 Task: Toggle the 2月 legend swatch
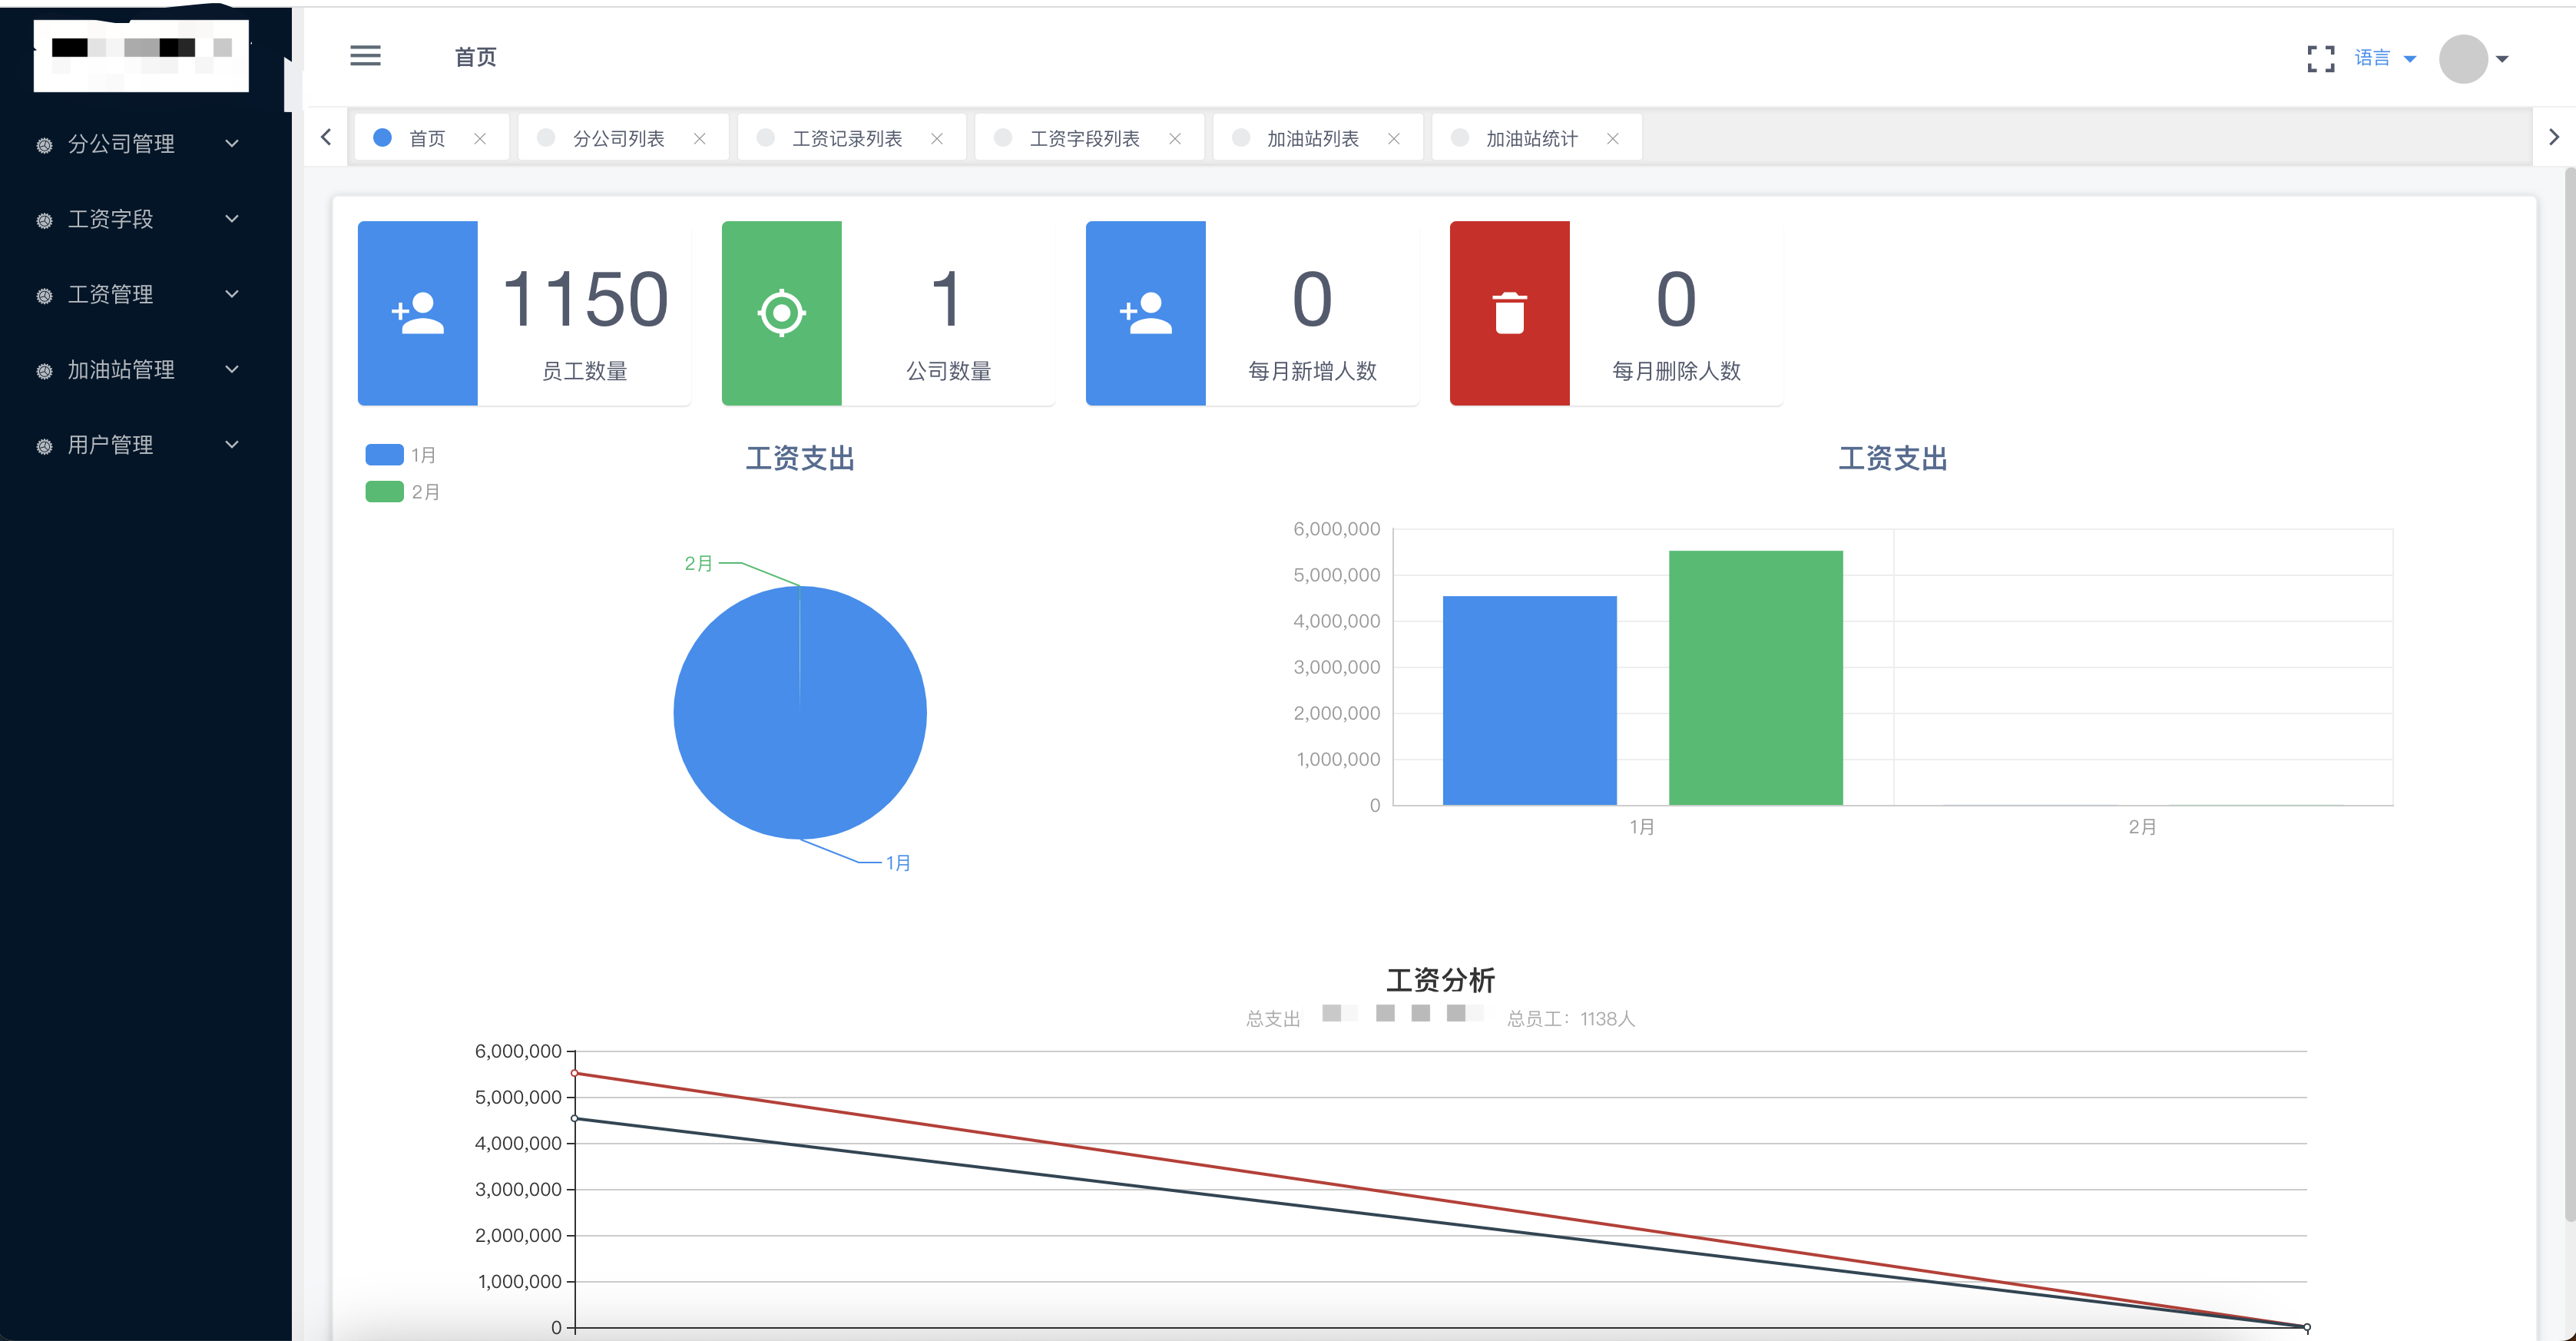384,491
